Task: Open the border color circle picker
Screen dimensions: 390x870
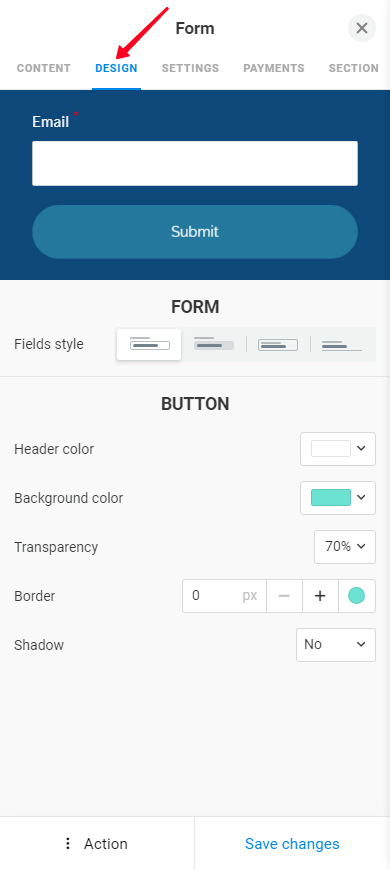Action: point(356,596)
